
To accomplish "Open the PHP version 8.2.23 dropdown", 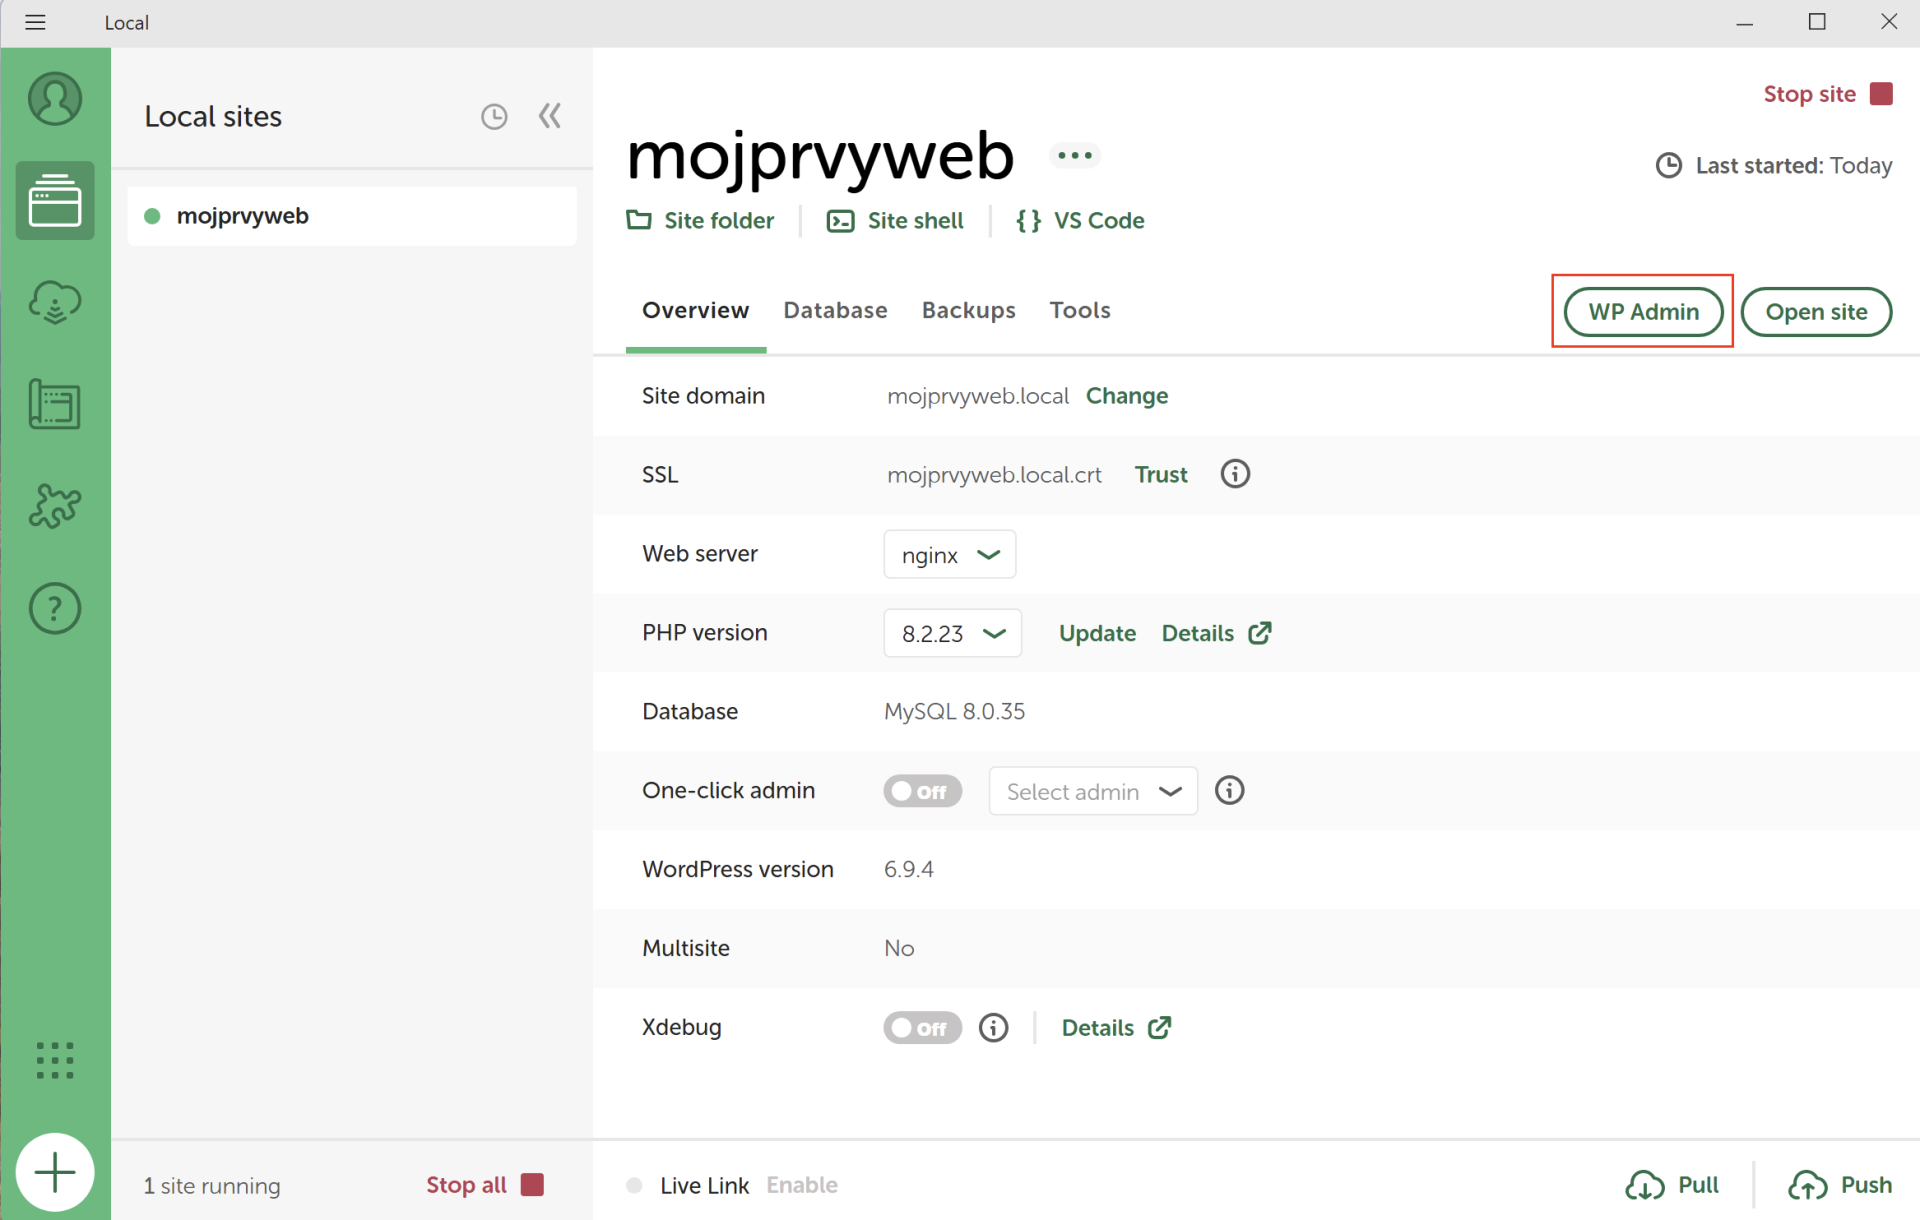I will coord(953,633).
